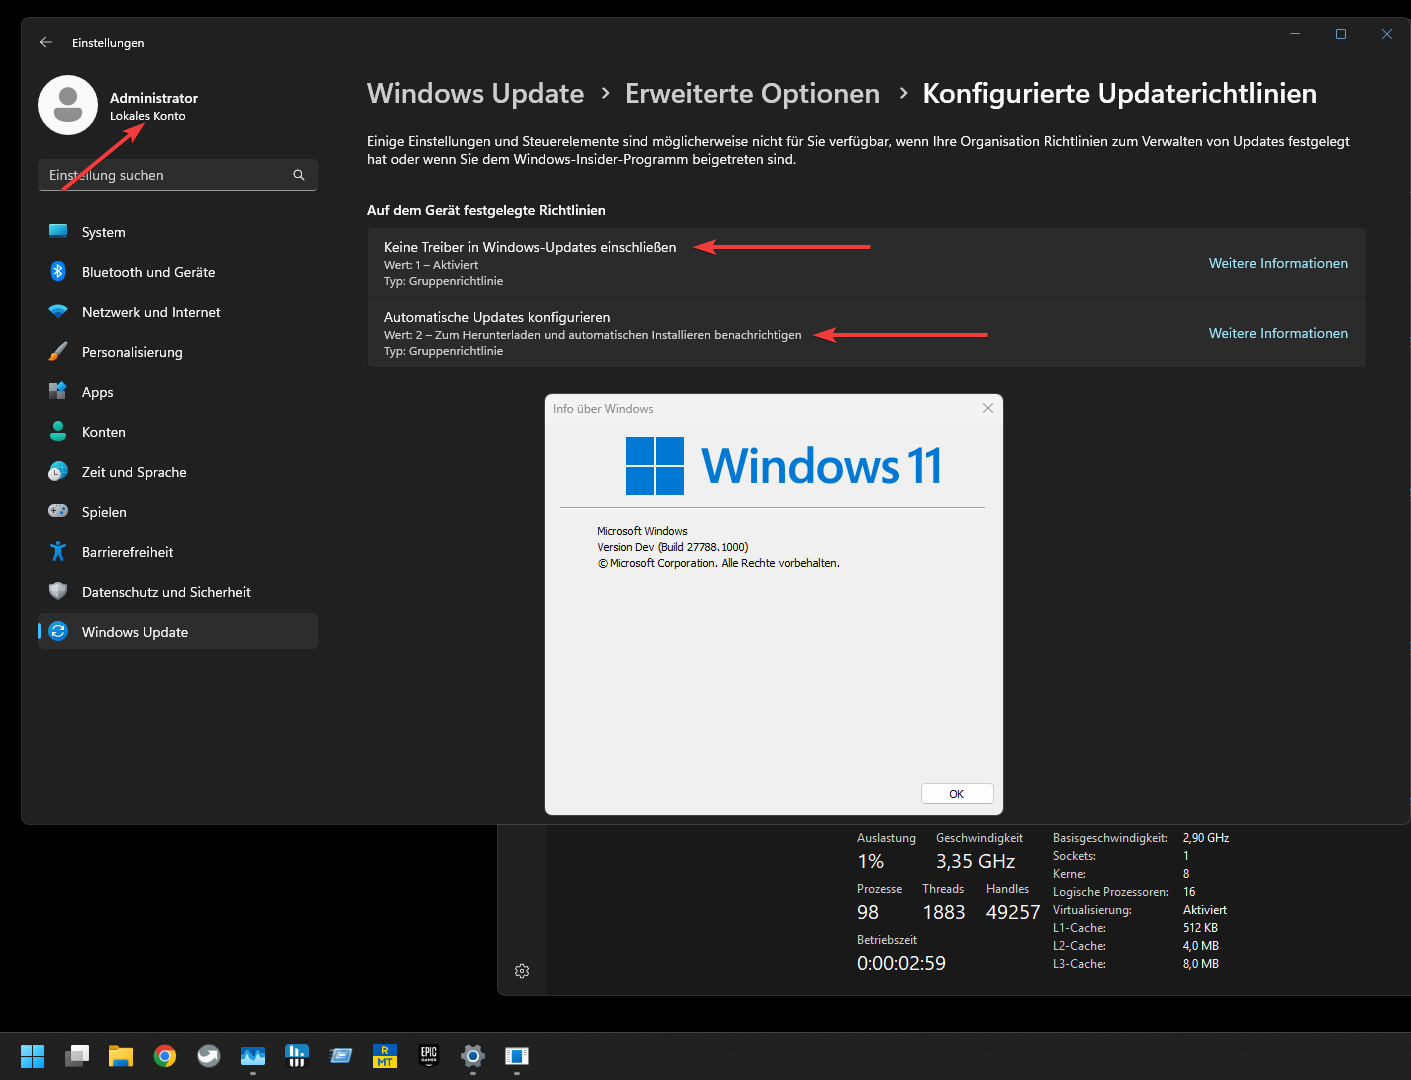1411x1080 pixels.
Task: Click the Barrierefreiheit accessibility icon
Action: pos(58,551)
